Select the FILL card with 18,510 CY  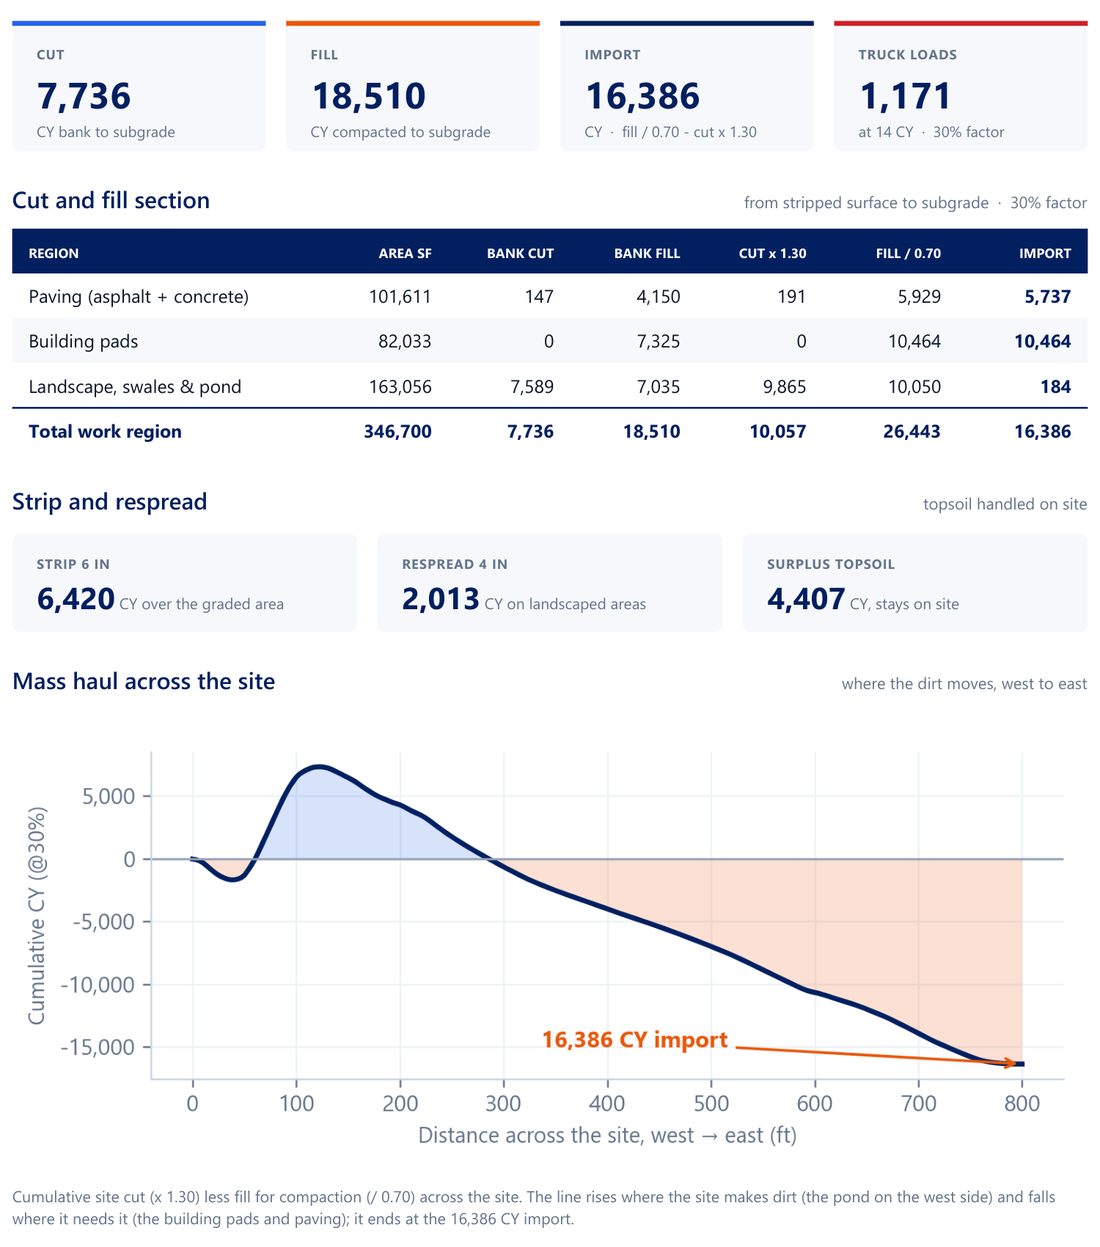(413, 86)
